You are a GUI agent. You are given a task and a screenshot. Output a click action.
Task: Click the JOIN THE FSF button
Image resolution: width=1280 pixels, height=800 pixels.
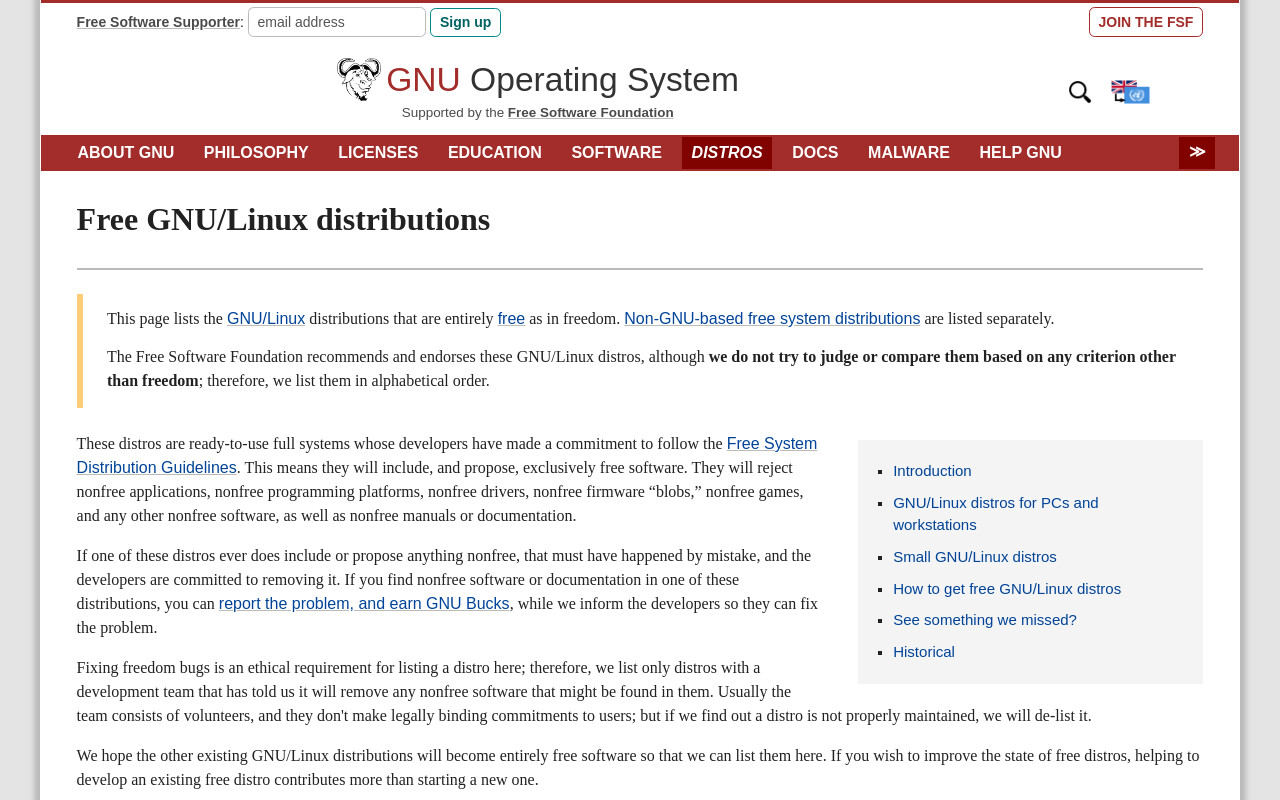click(1146, 22)
